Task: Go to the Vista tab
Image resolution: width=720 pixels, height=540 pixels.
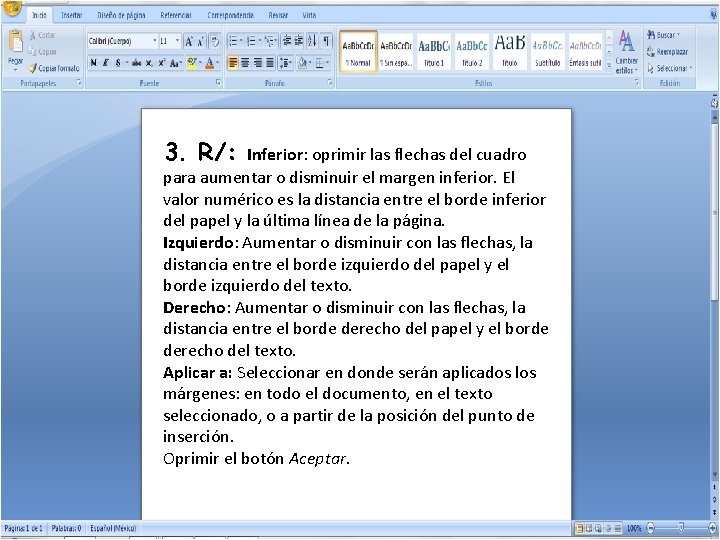Action: click(309, 15)
